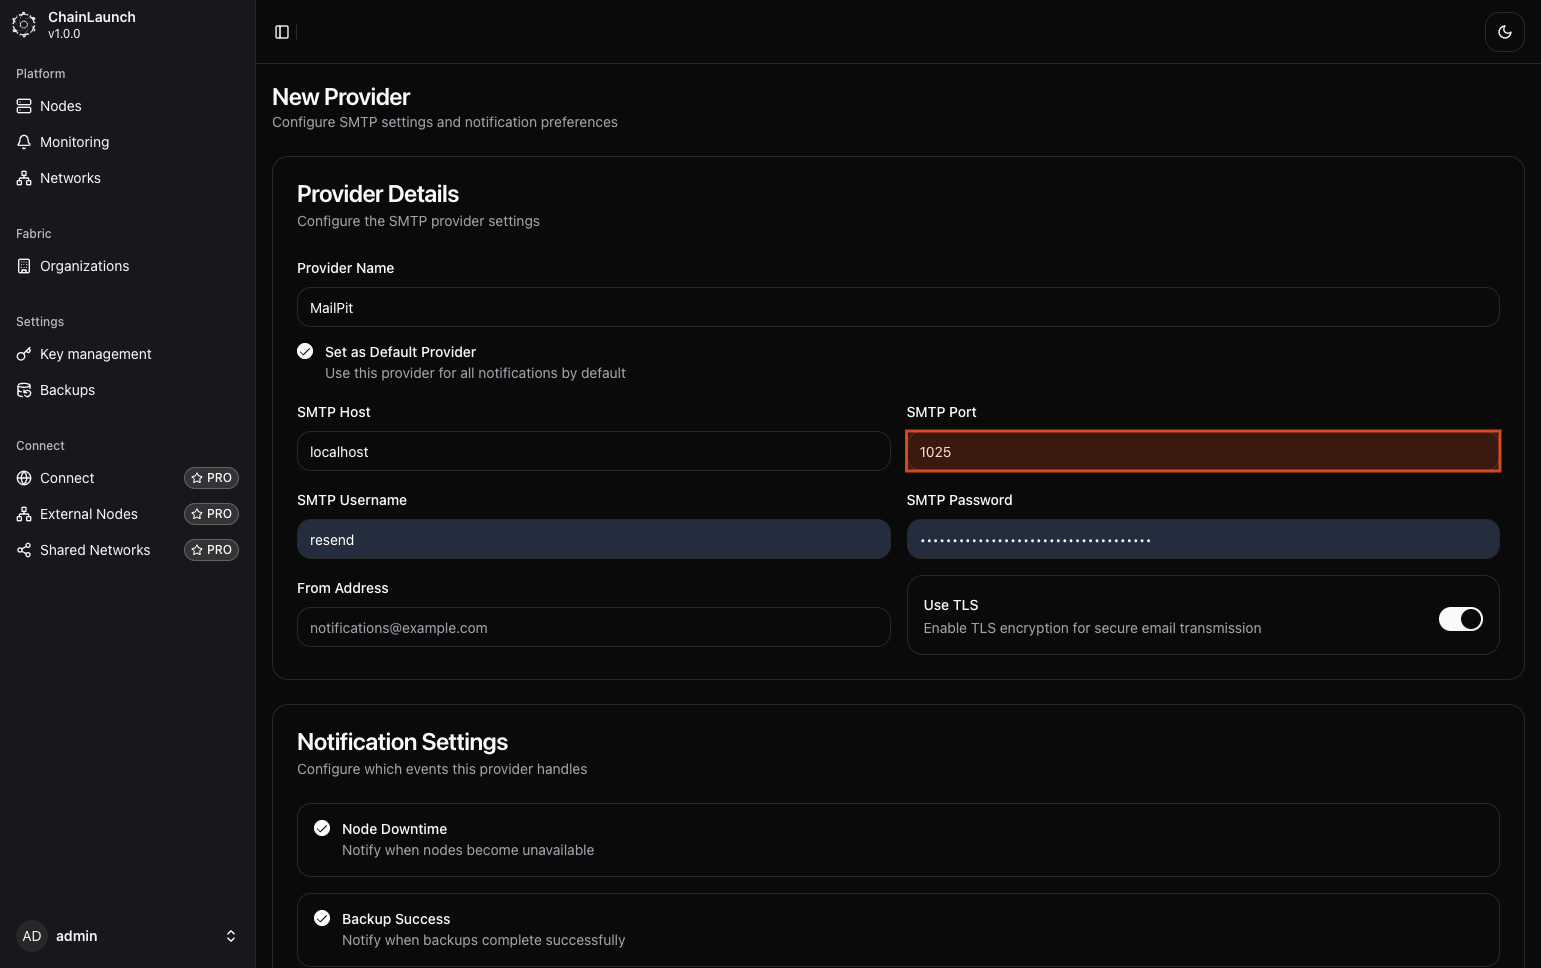Disable the Use TLS switch
The height and width of the screenshot is (968, 1541).
pyautogui.click(x=1460, y=619)
